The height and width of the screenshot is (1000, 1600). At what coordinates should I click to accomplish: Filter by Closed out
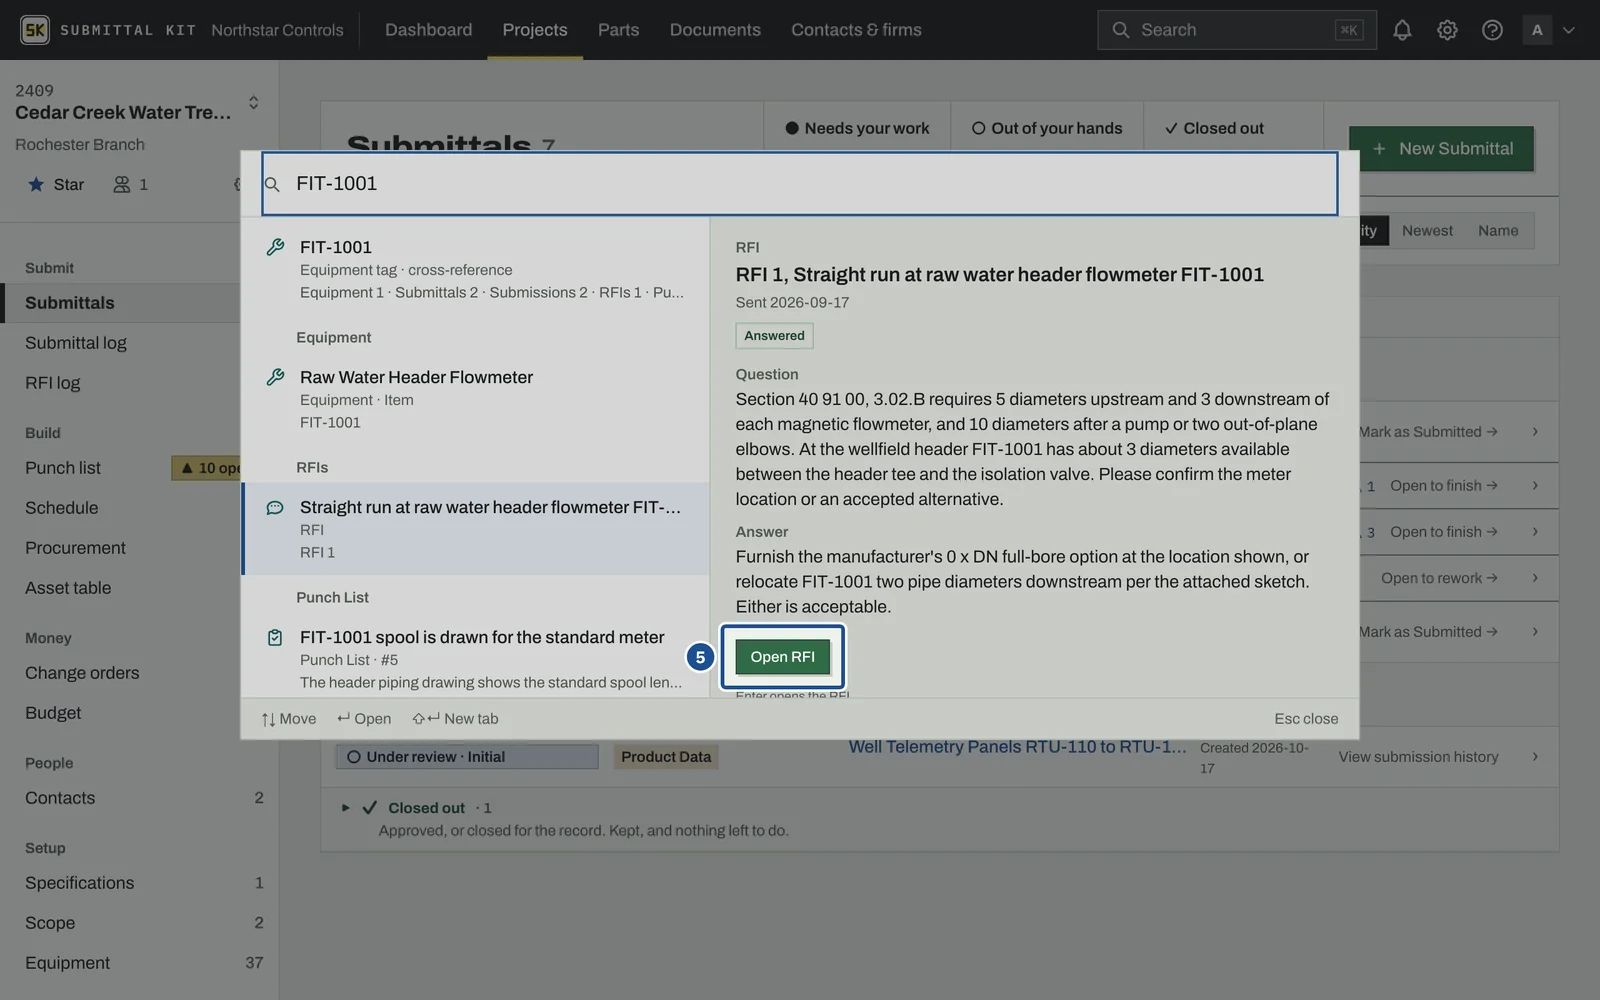point(1214,128)
